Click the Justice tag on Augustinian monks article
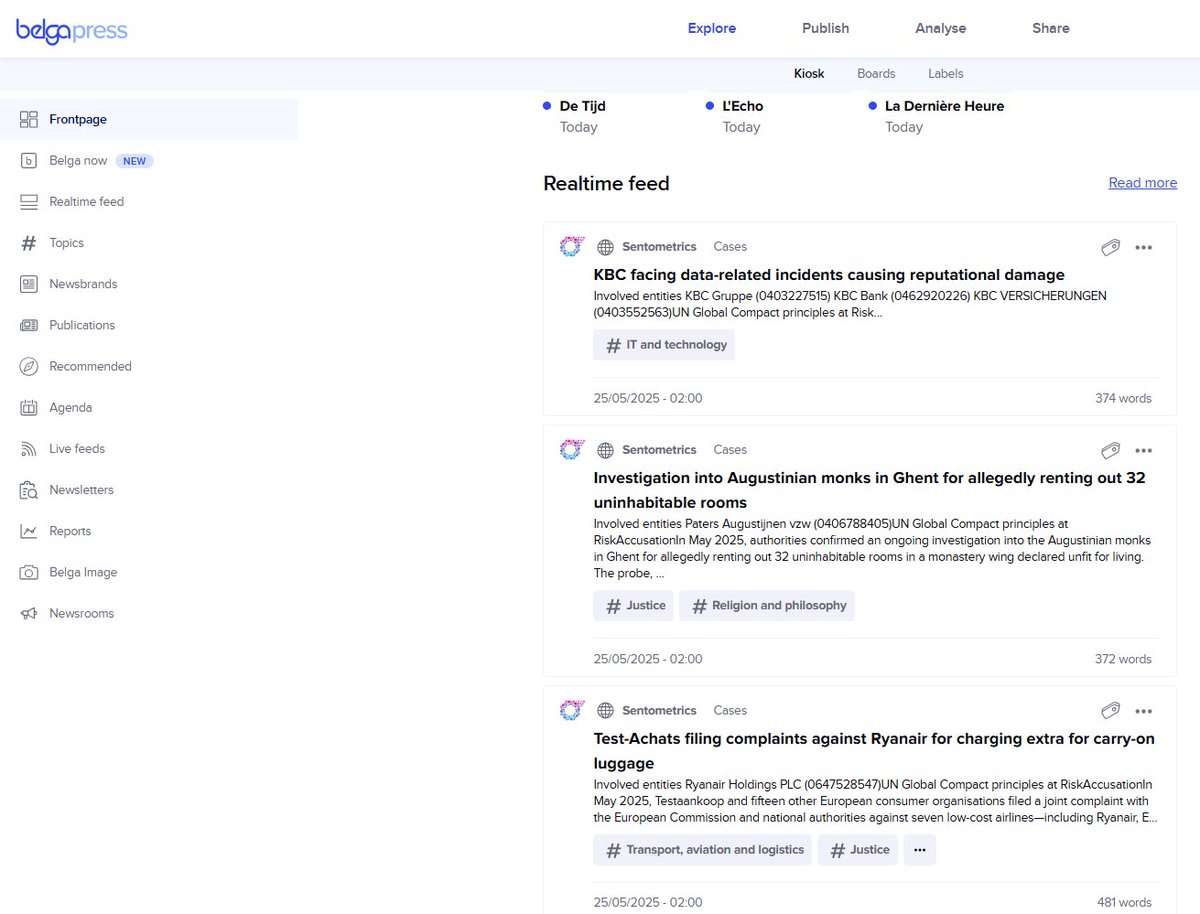The height and width of the screenshot is (914, 1200). click(633, 606)
